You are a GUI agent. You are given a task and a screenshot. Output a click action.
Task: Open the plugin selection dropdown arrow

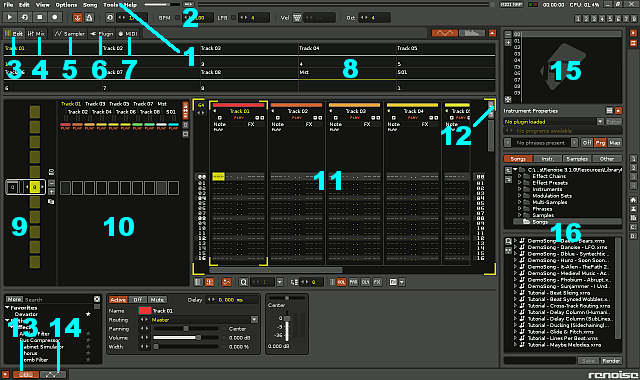point(600,122)
